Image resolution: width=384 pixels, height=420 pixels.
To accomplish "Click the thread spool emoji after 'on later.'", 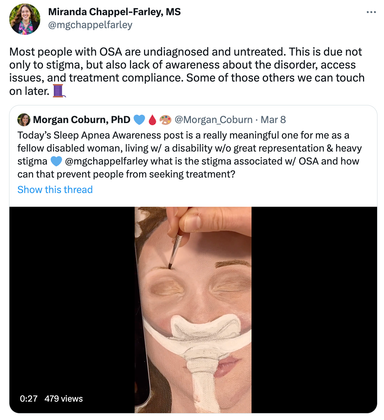I will click(x=58, y=91).
